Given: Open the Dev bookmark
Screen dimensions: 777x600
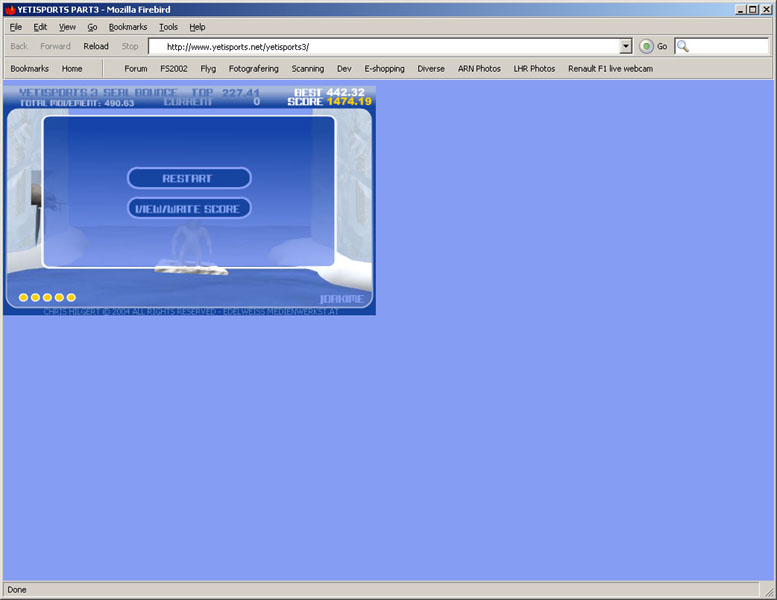Looking at the screenshot, I should [x=344, y=68].
